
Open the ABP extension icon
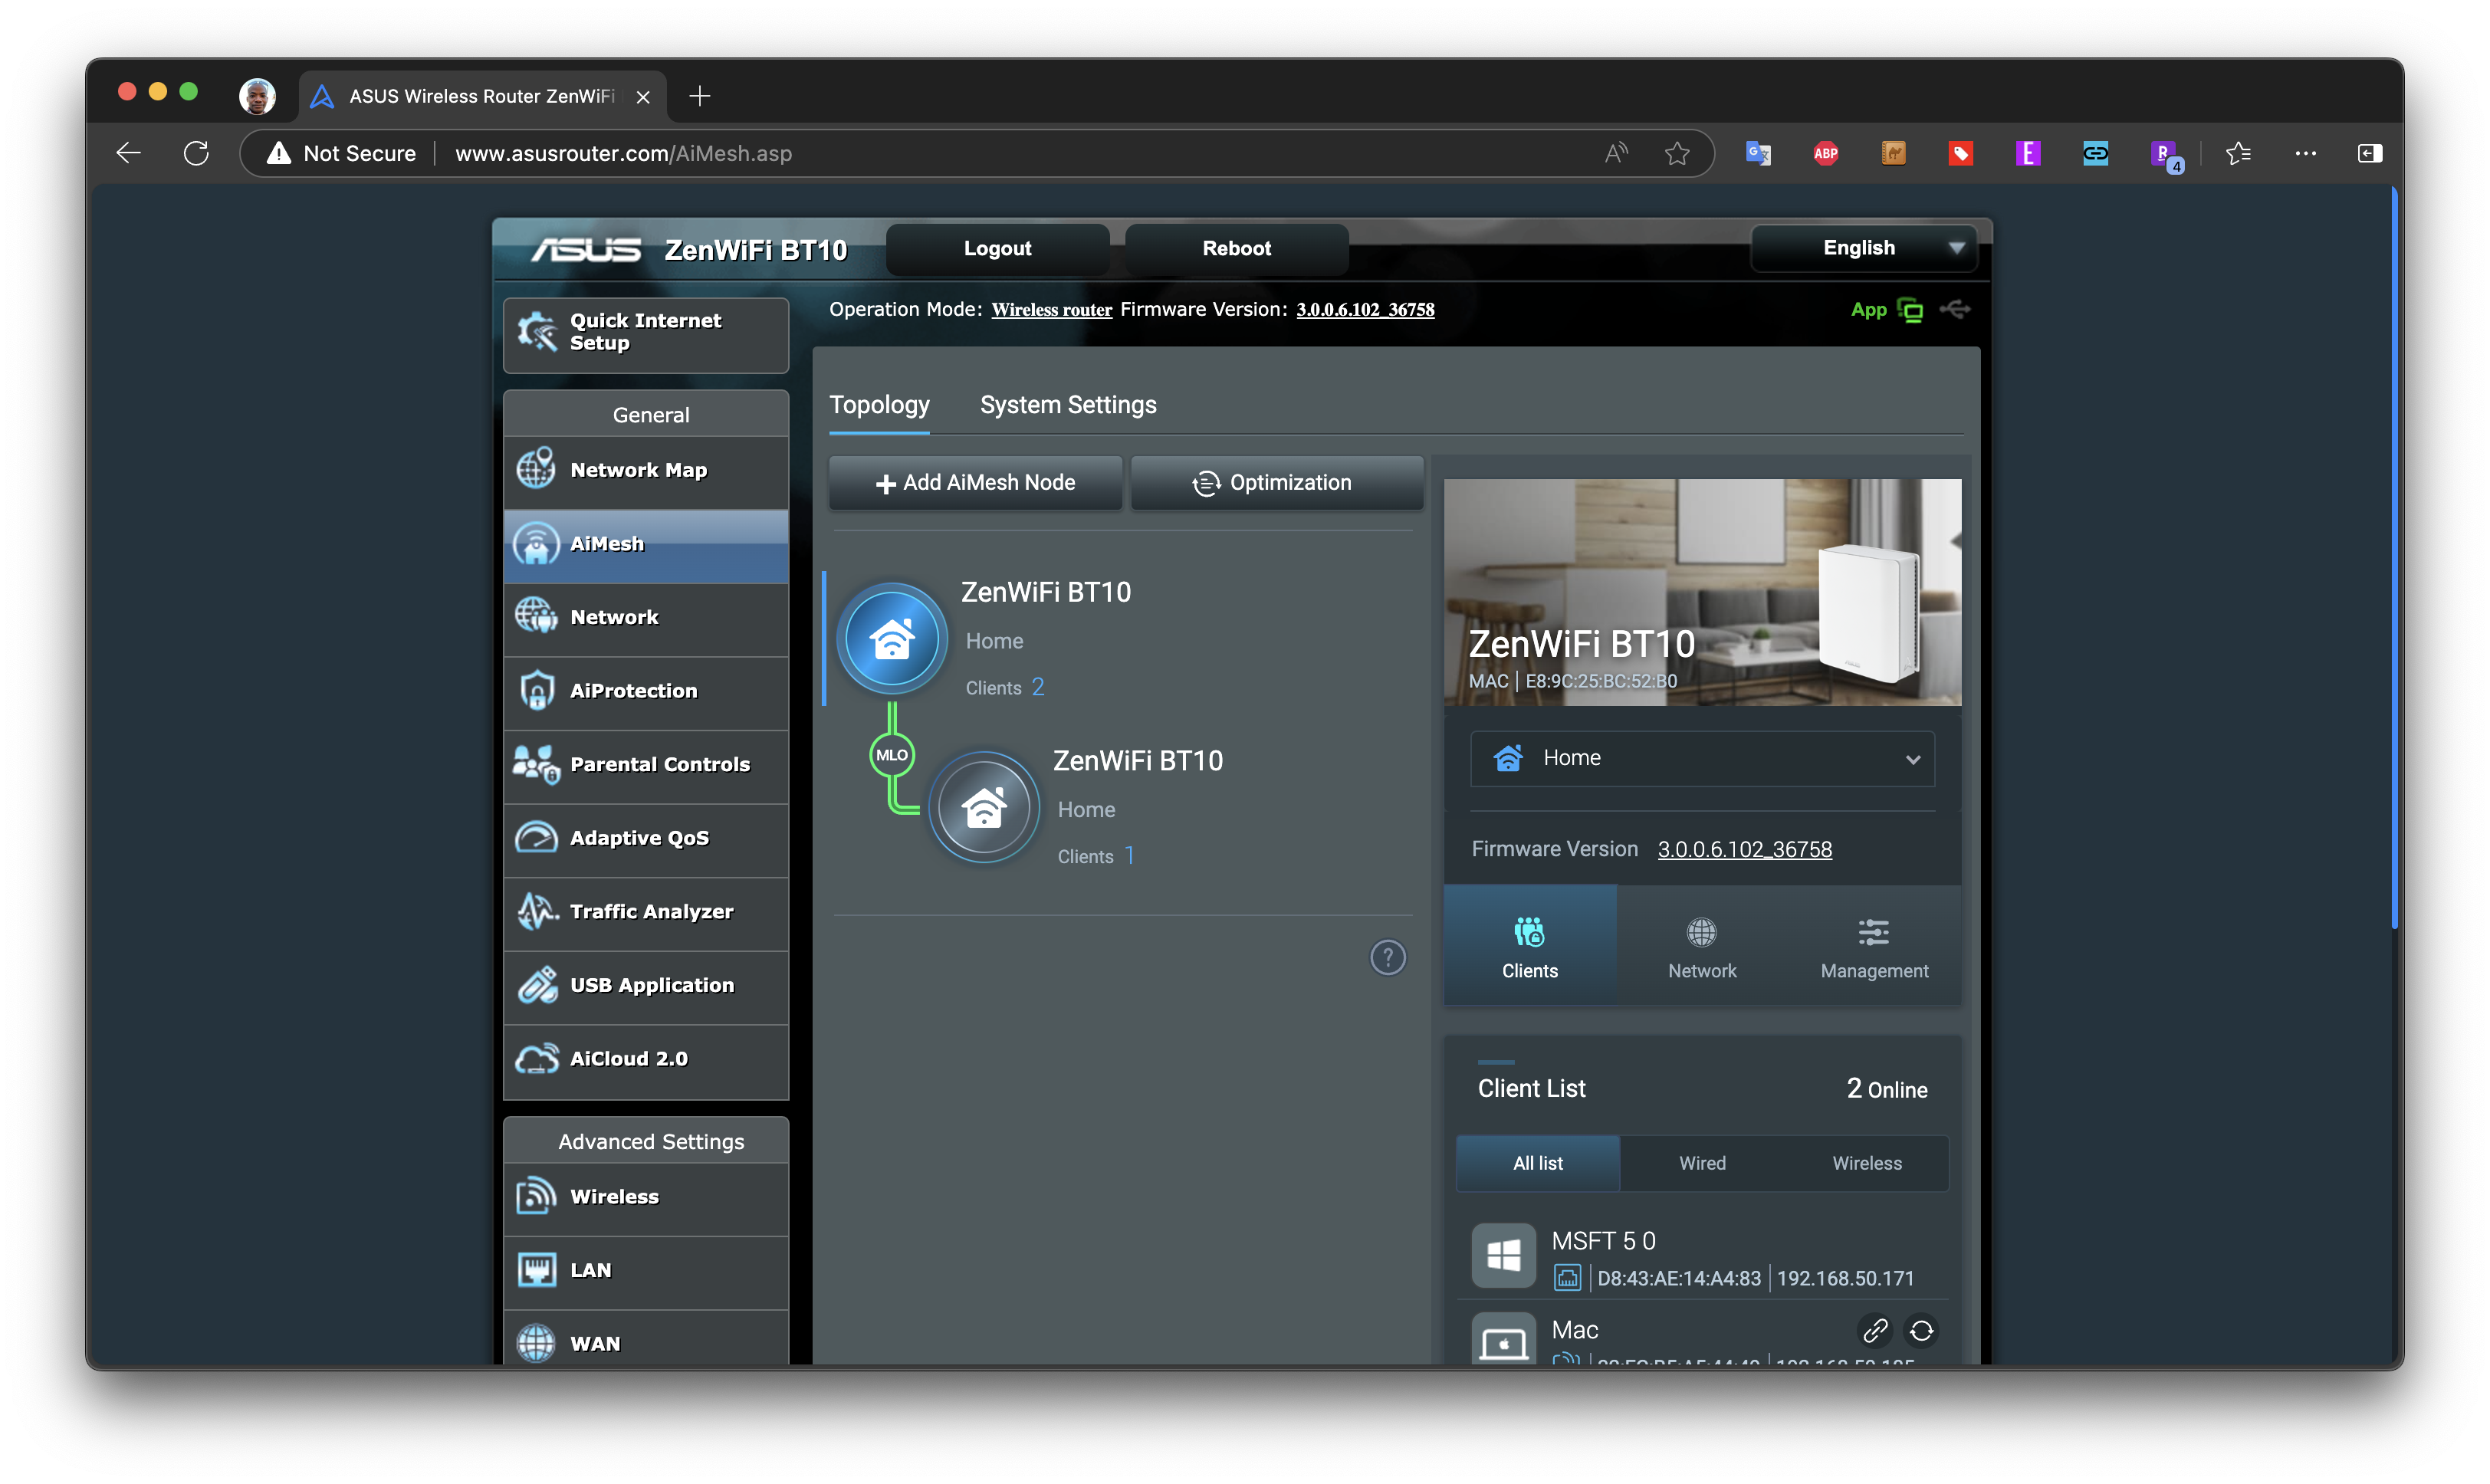point(1826,153)
